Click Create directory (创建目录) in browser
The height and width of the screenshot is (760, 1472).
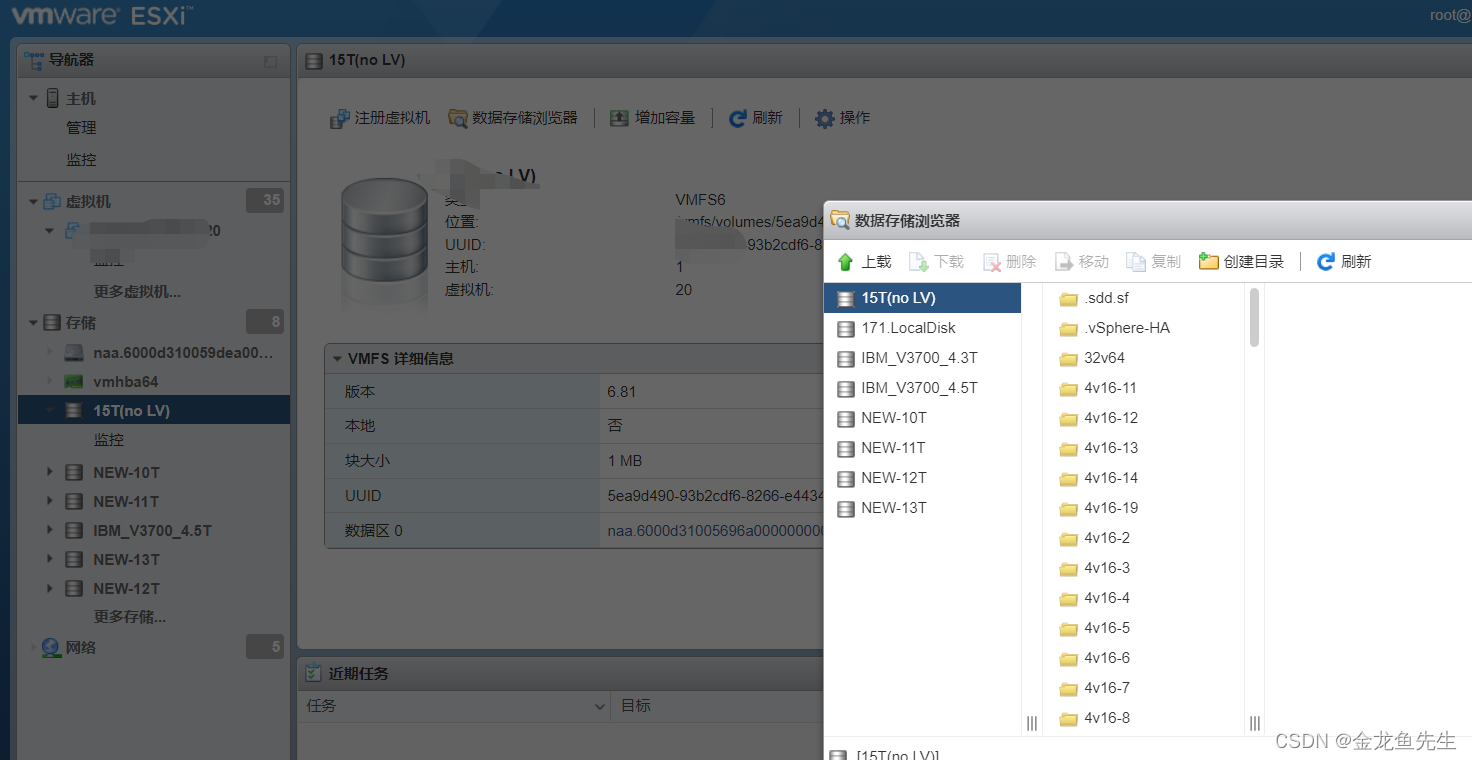[x=1242, y=262]
